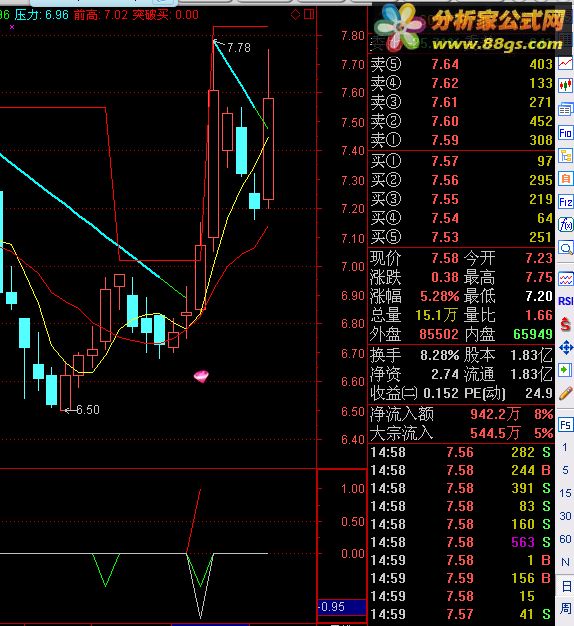
Task: Click the 内盘 value 65949
Action: (533, 334)
